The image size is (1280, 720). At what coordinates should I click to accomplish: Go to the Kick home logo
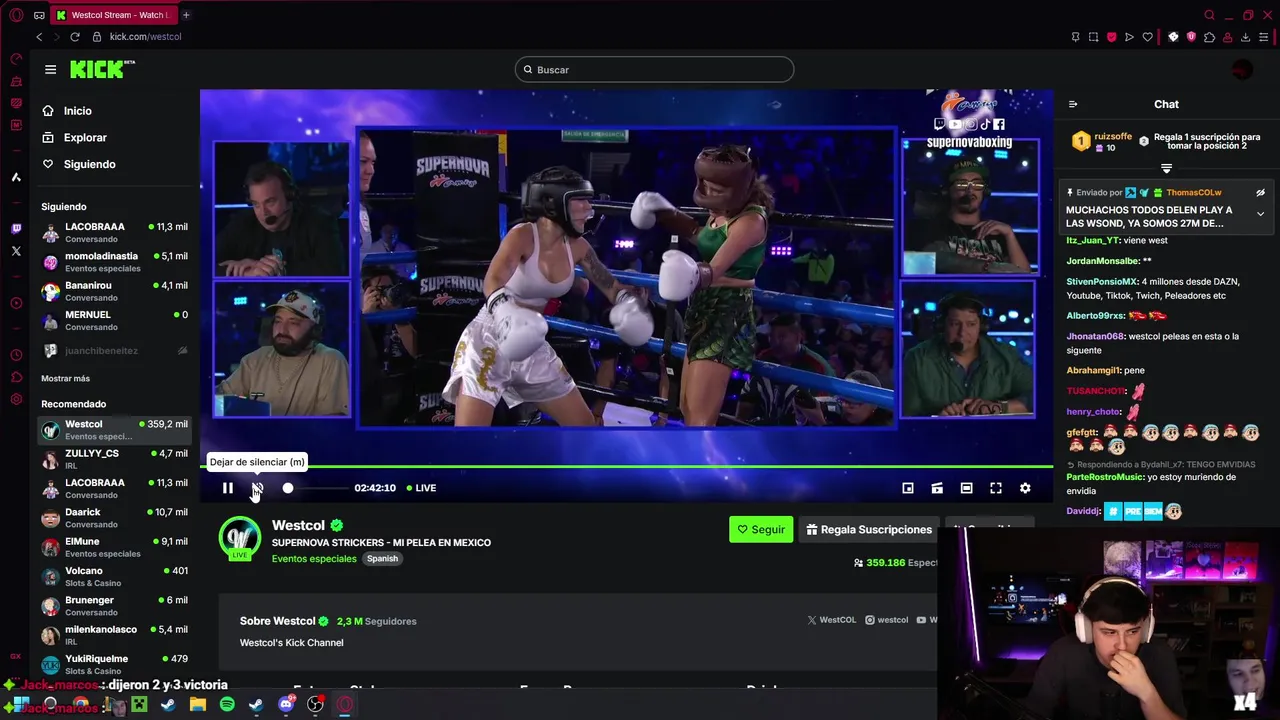pyautogui.click(x=102, y=69)
